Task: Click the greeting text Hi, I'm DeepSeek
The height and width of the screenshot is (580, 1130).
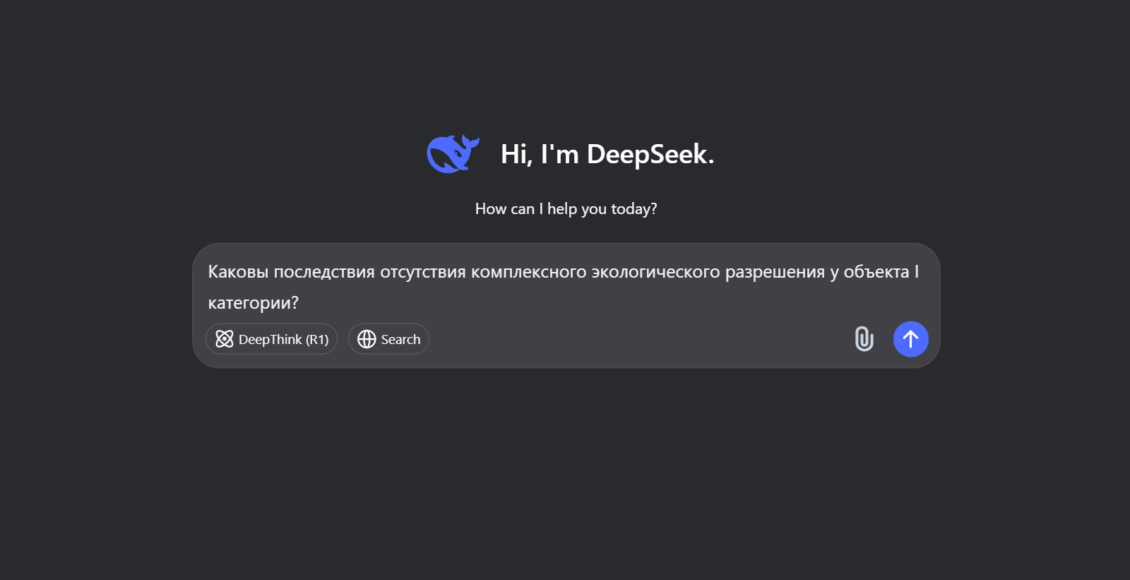Action: 607,154
